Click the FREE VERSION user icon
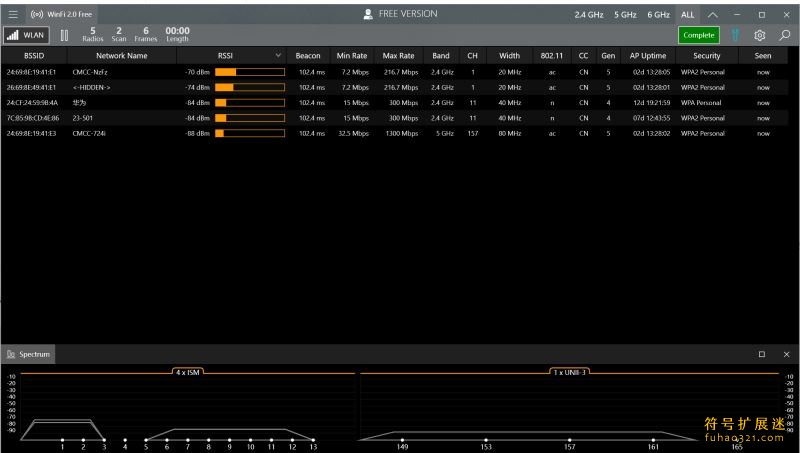 click(368, 14)
